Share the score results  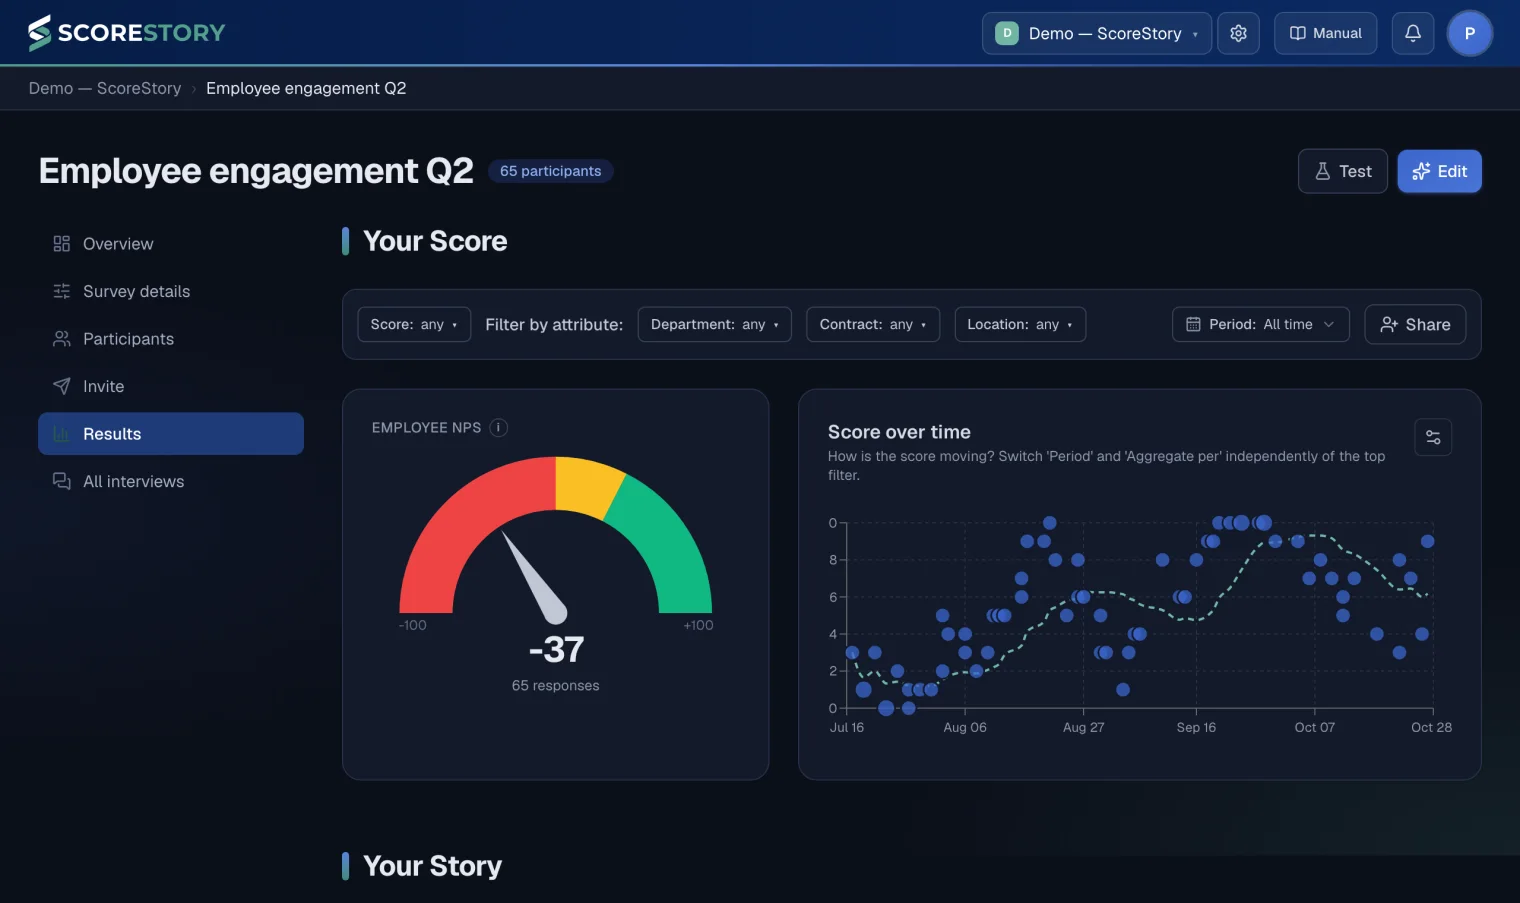point(1415,324)
